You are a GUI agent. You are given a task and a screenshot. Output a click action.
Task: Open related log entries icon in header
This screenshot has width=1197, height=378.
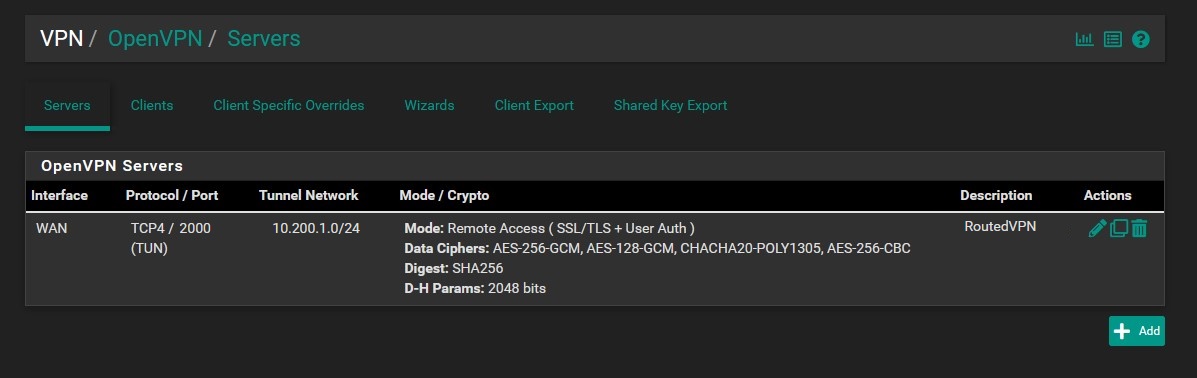click(x=1113, y=39)
